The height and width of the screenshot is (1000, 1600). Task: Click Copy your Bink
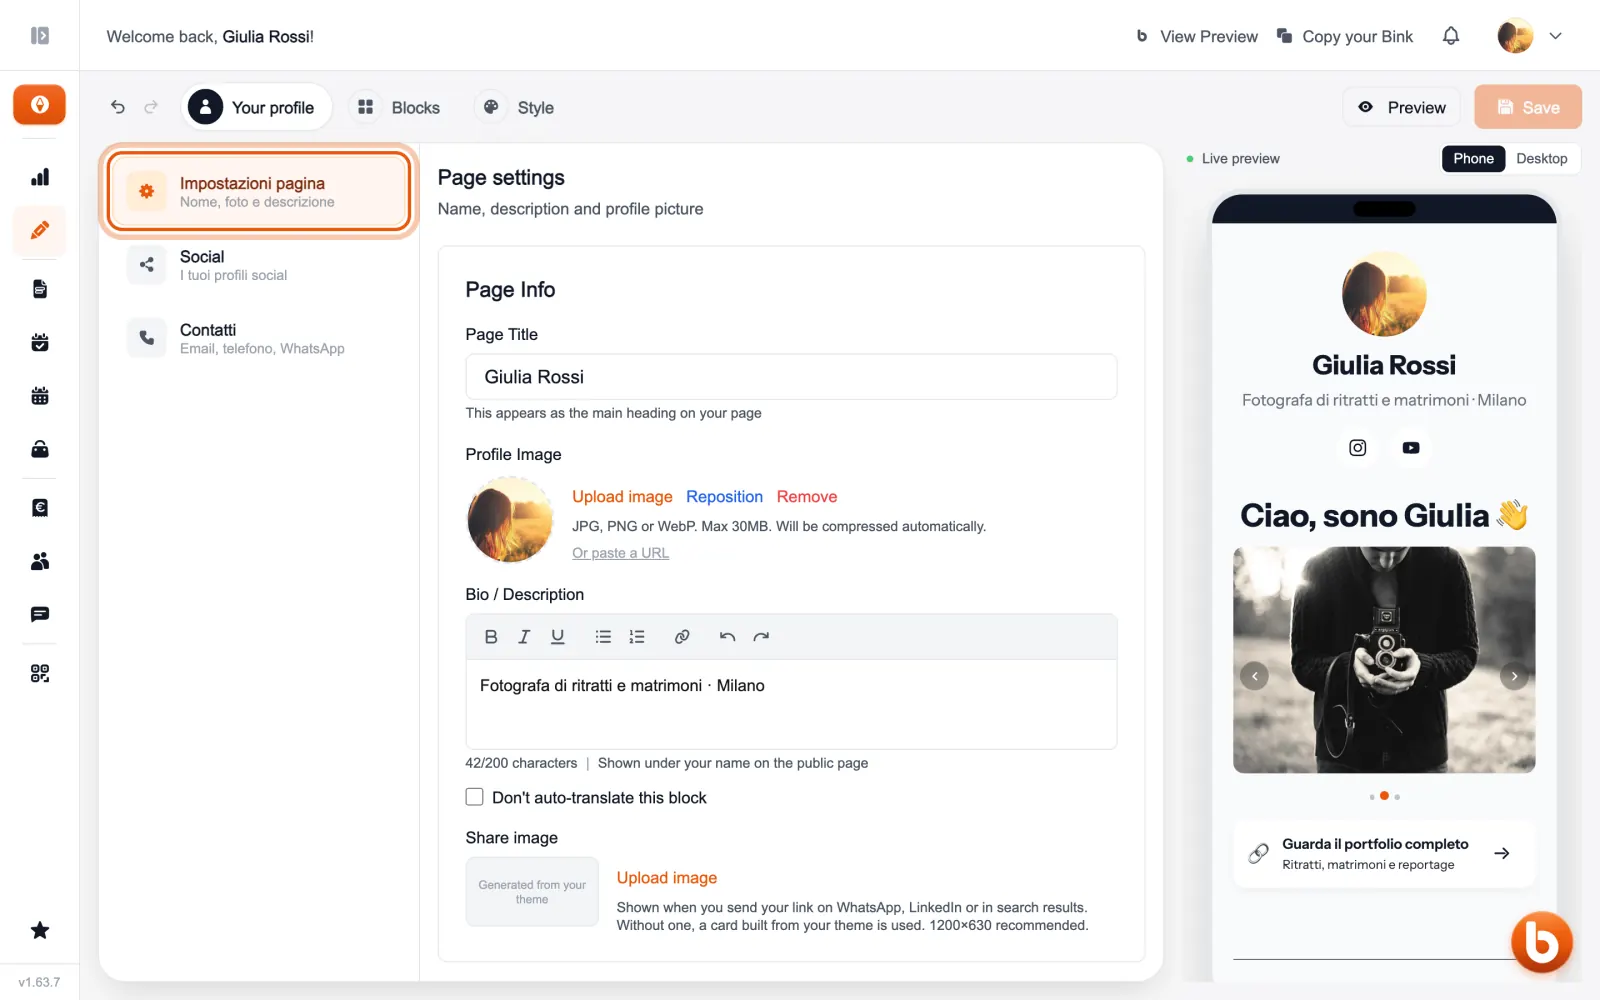click(x=1345, y=36)
